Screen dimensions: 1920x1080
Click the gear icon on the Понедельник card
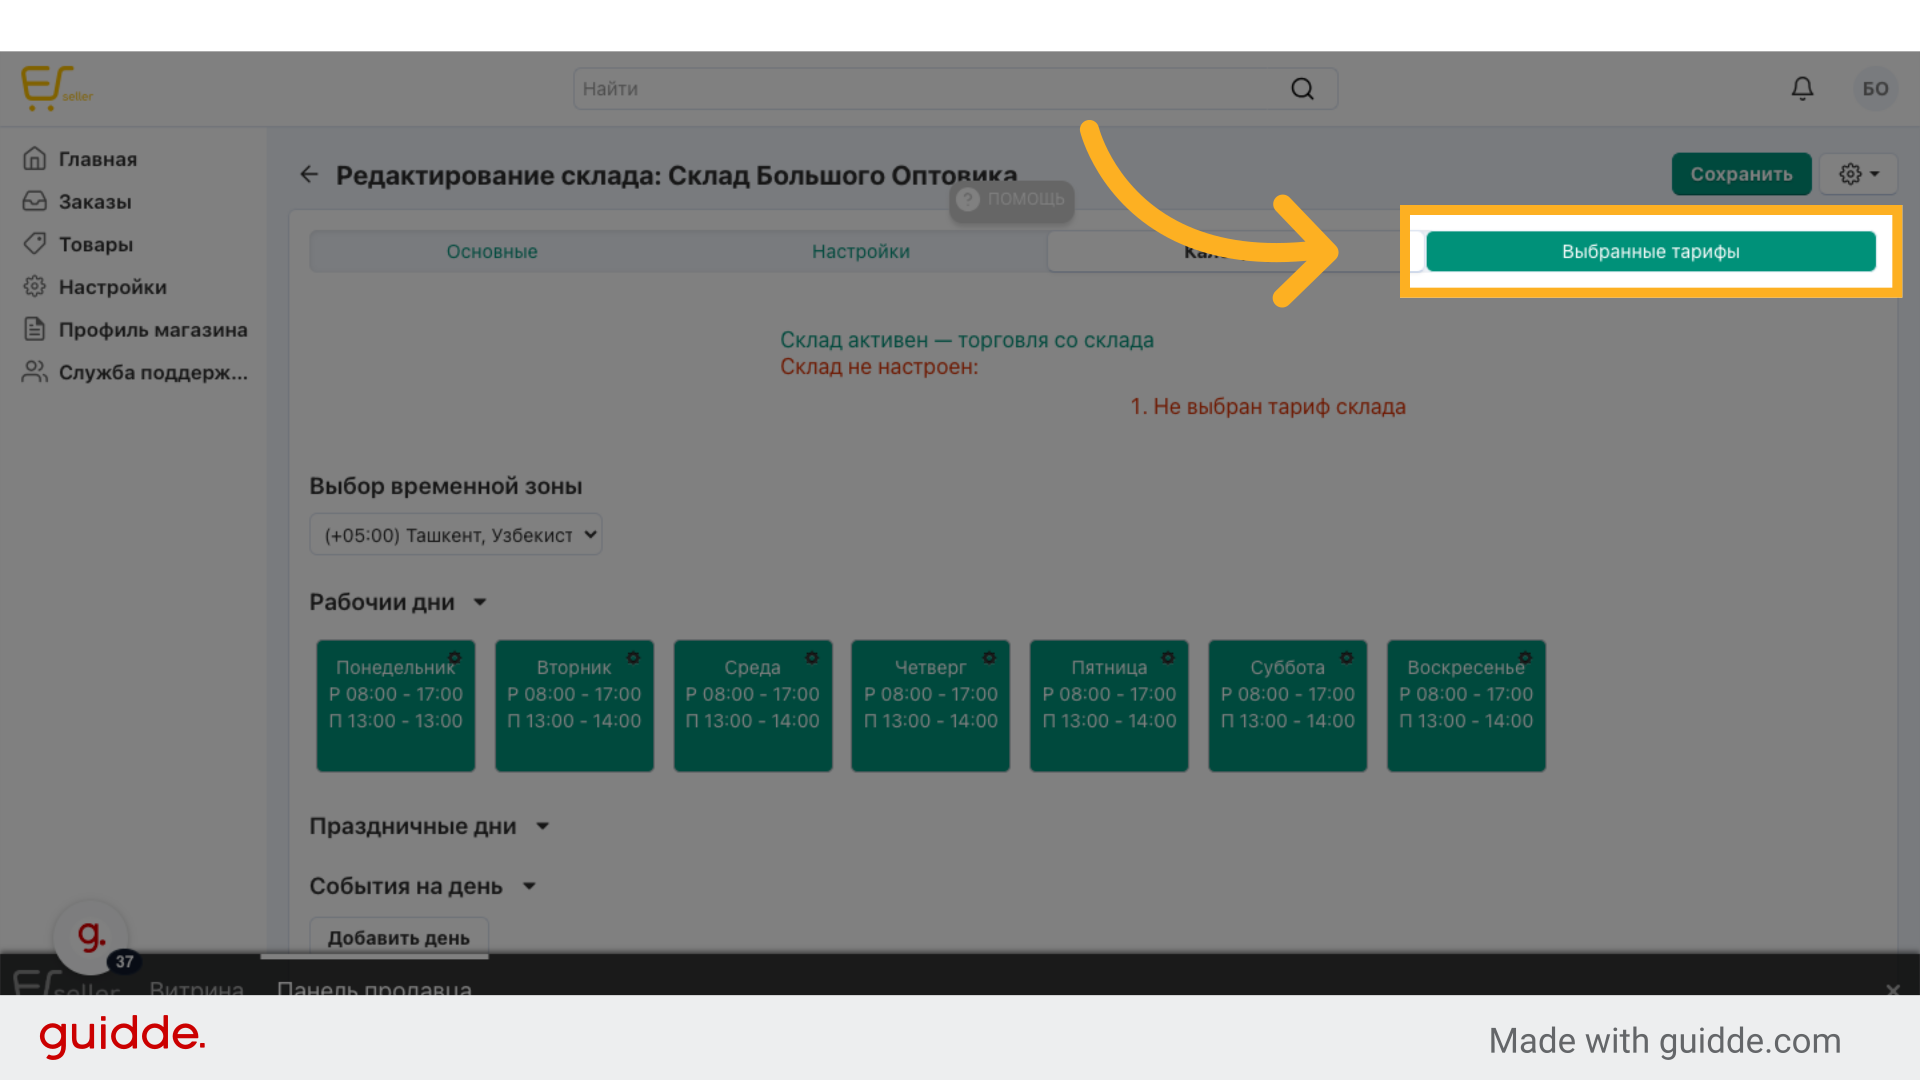[x=455, y=658]
